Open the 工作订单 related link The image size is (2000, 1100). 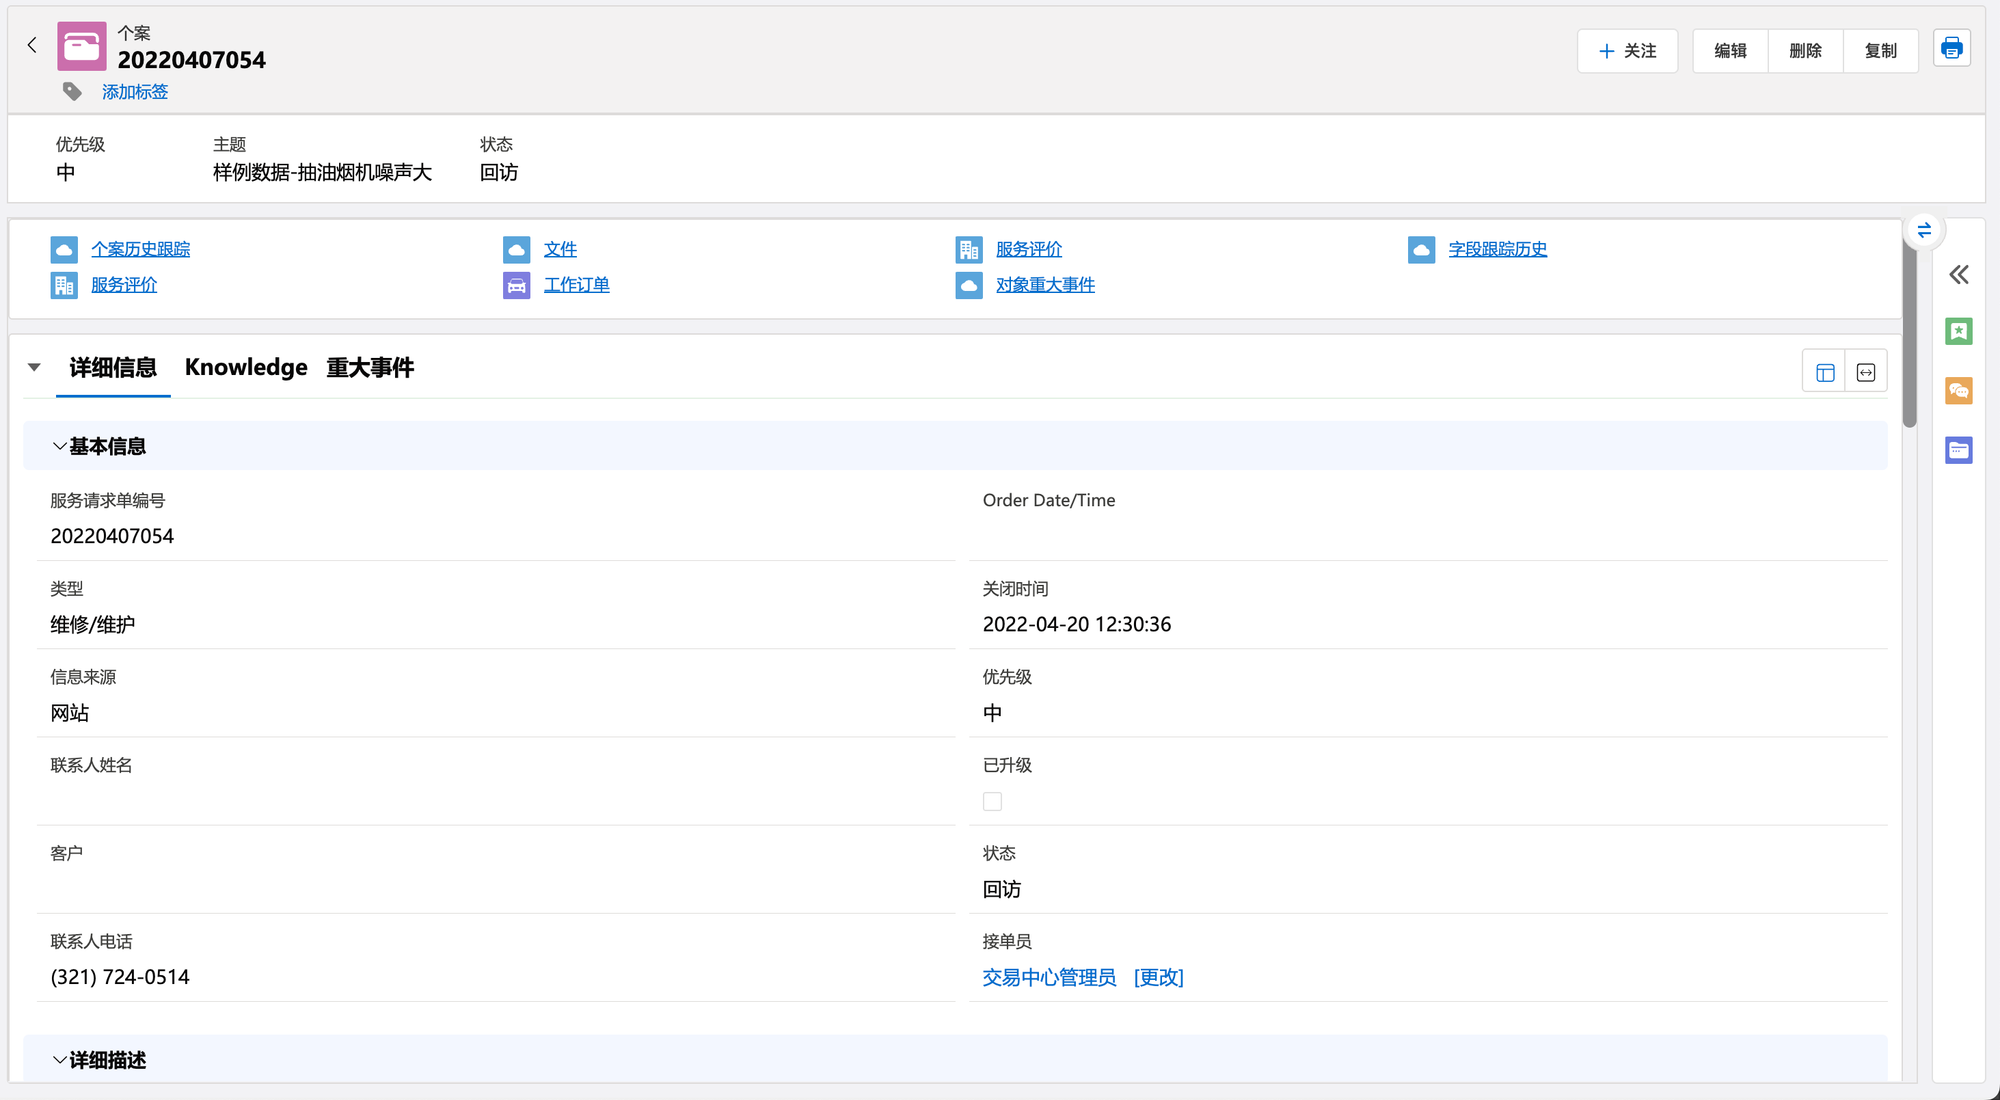tap(576, 285)
